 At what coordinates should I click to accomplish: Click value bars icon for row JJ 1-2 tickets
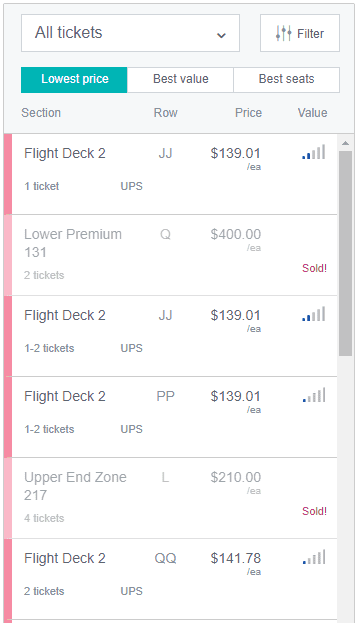tap(314, 314)
